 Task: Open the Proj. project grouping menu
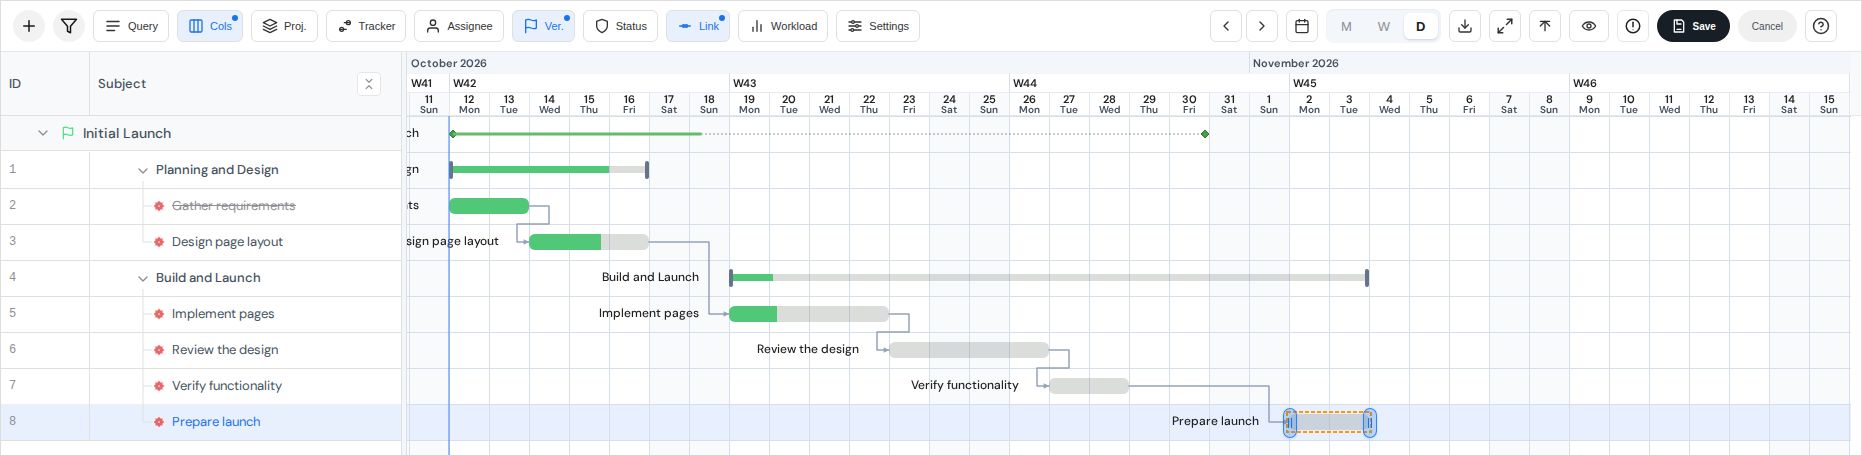284,26
